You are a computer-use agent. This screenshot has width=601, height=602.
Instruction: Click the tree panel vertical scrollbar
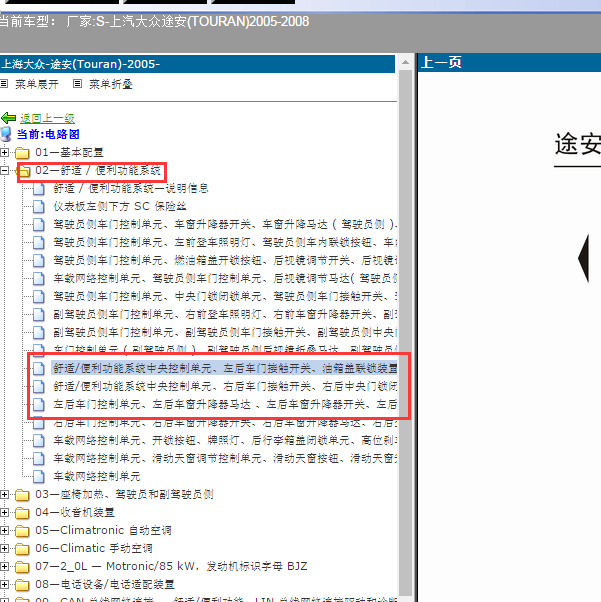tap(405, 332)
